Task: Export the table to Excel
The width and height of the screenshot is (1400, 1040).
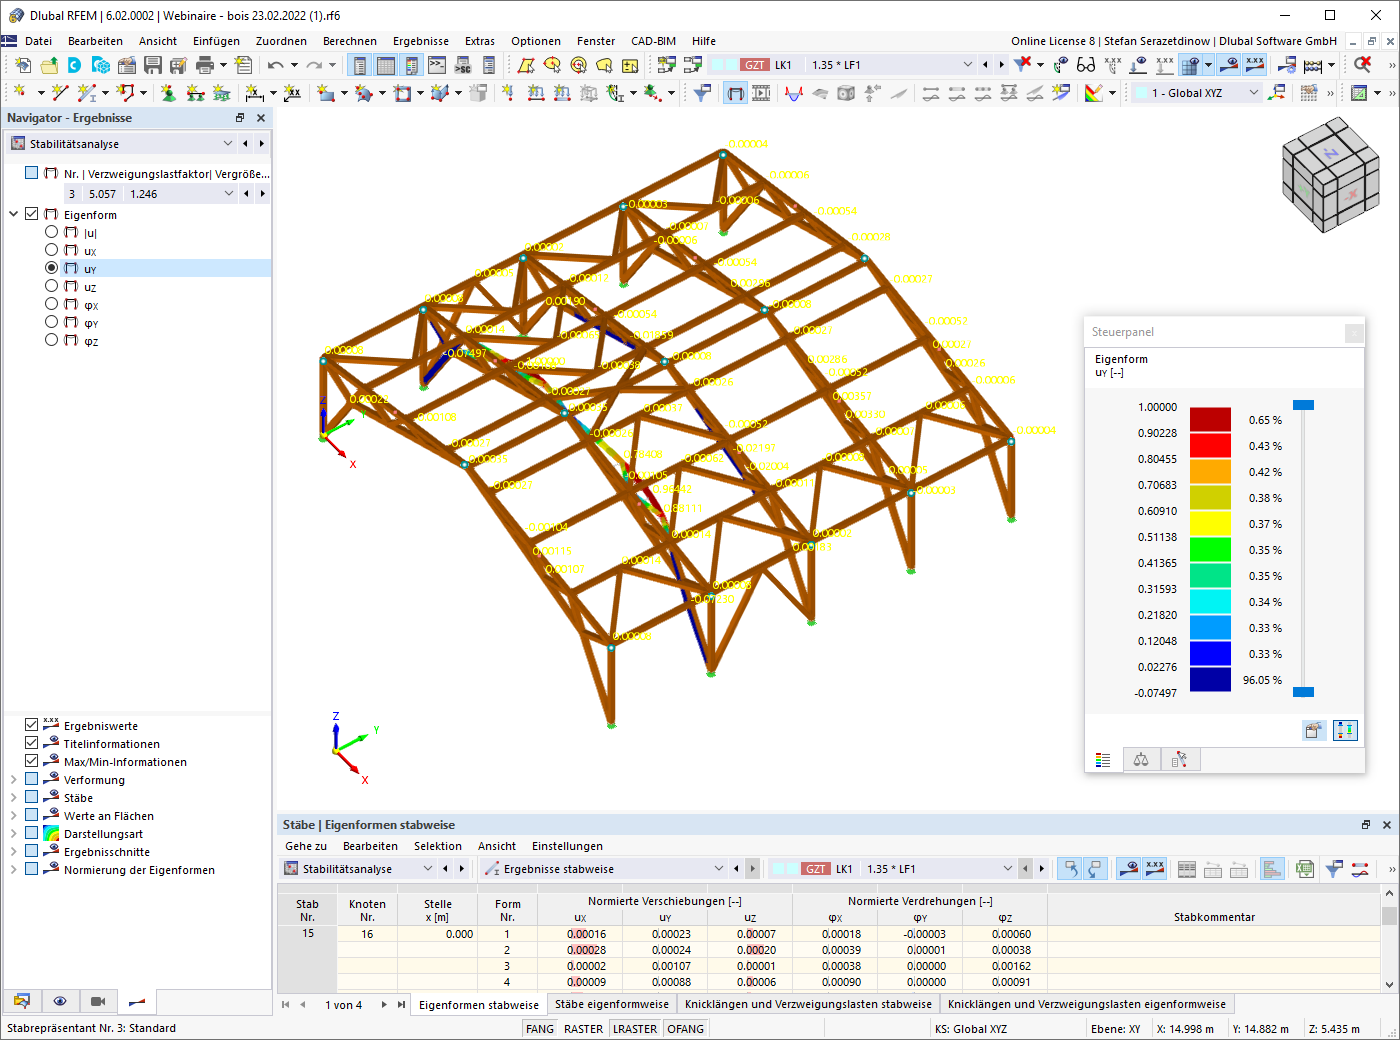Action: point(1304,868)
